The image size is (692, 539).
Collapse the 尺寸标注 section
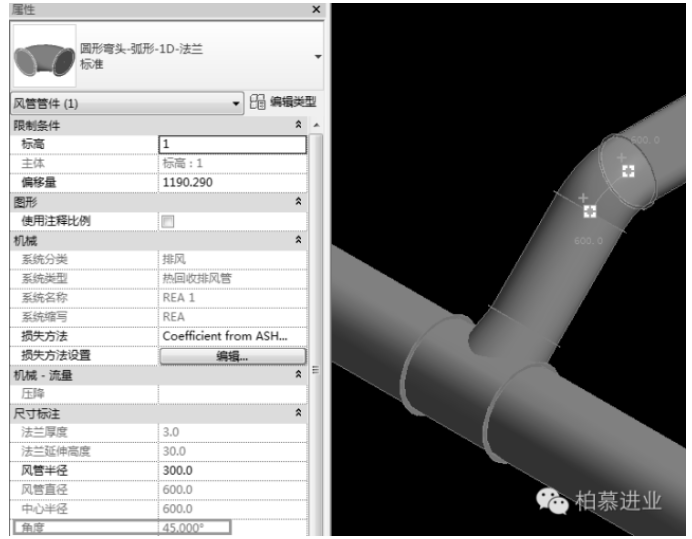tap(298, 413)
